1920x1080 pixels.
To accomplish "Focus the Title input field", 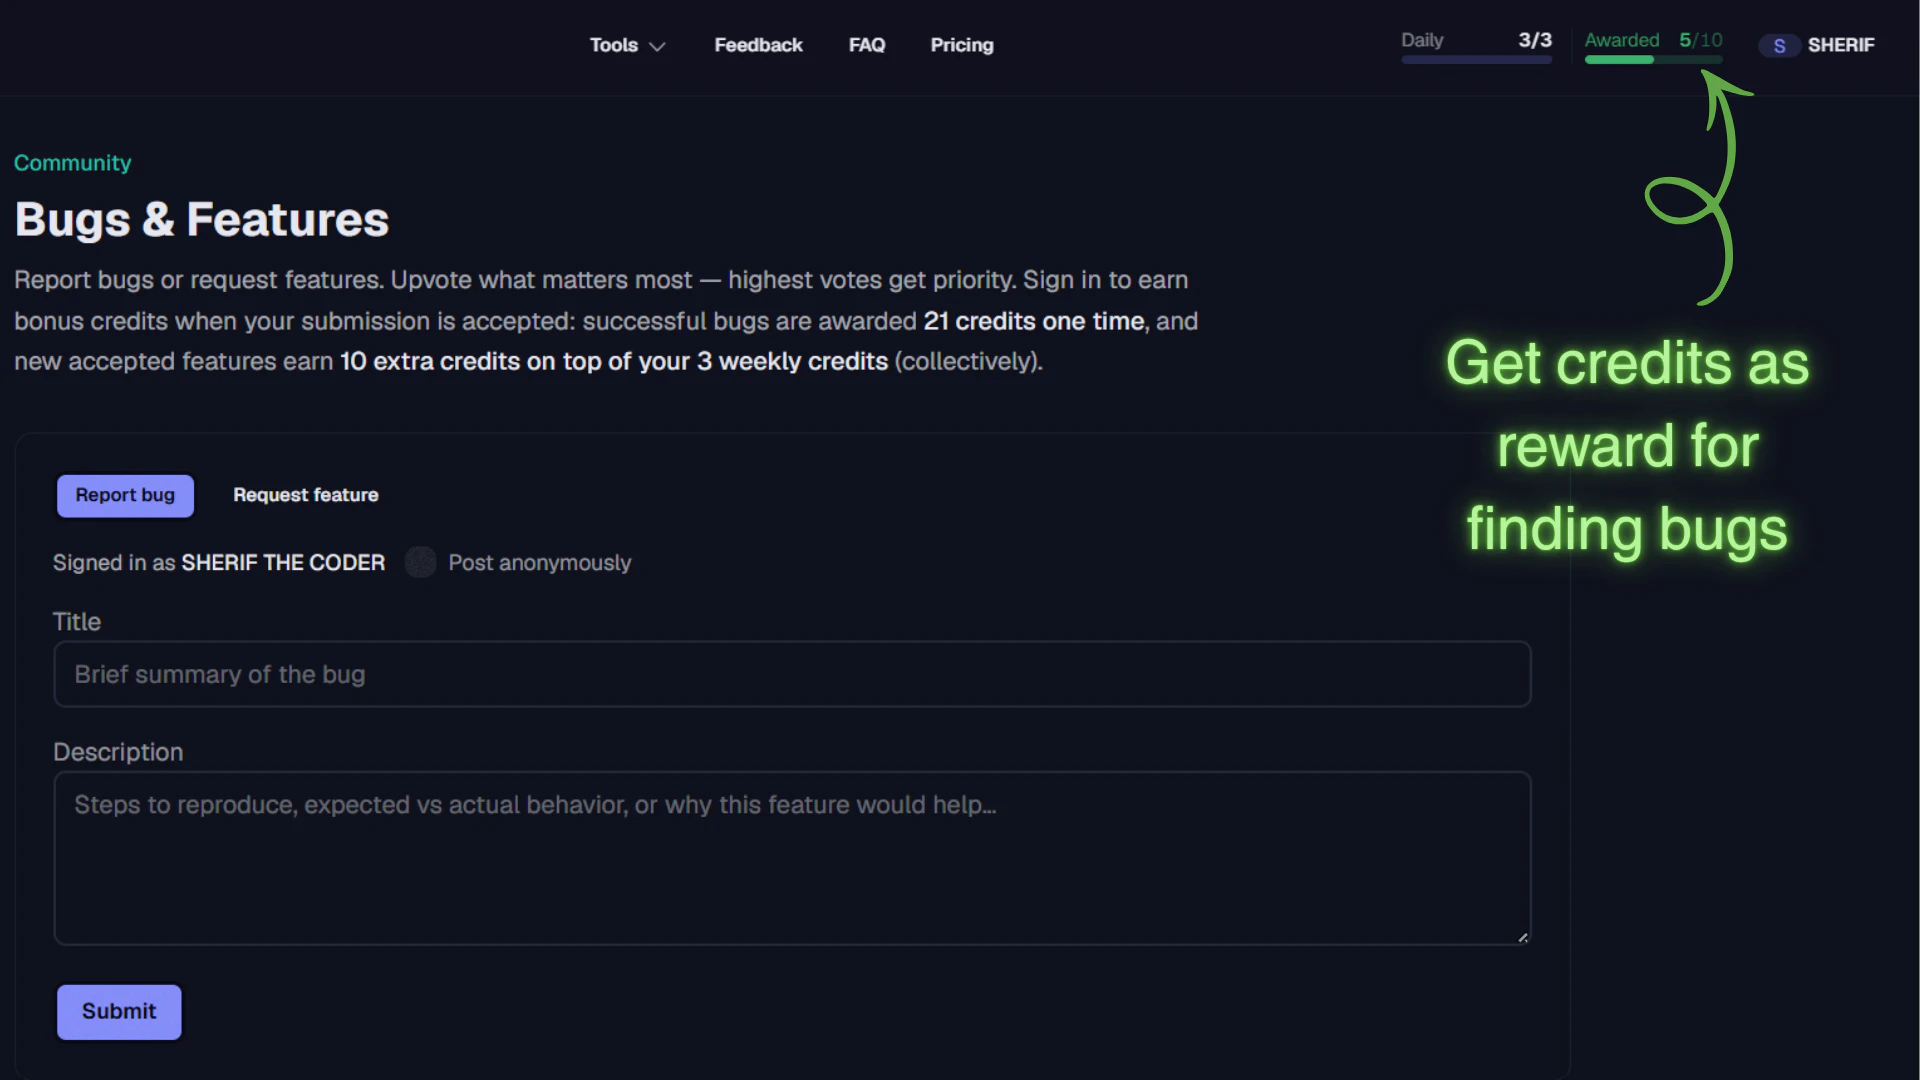I will click(792, 674).
